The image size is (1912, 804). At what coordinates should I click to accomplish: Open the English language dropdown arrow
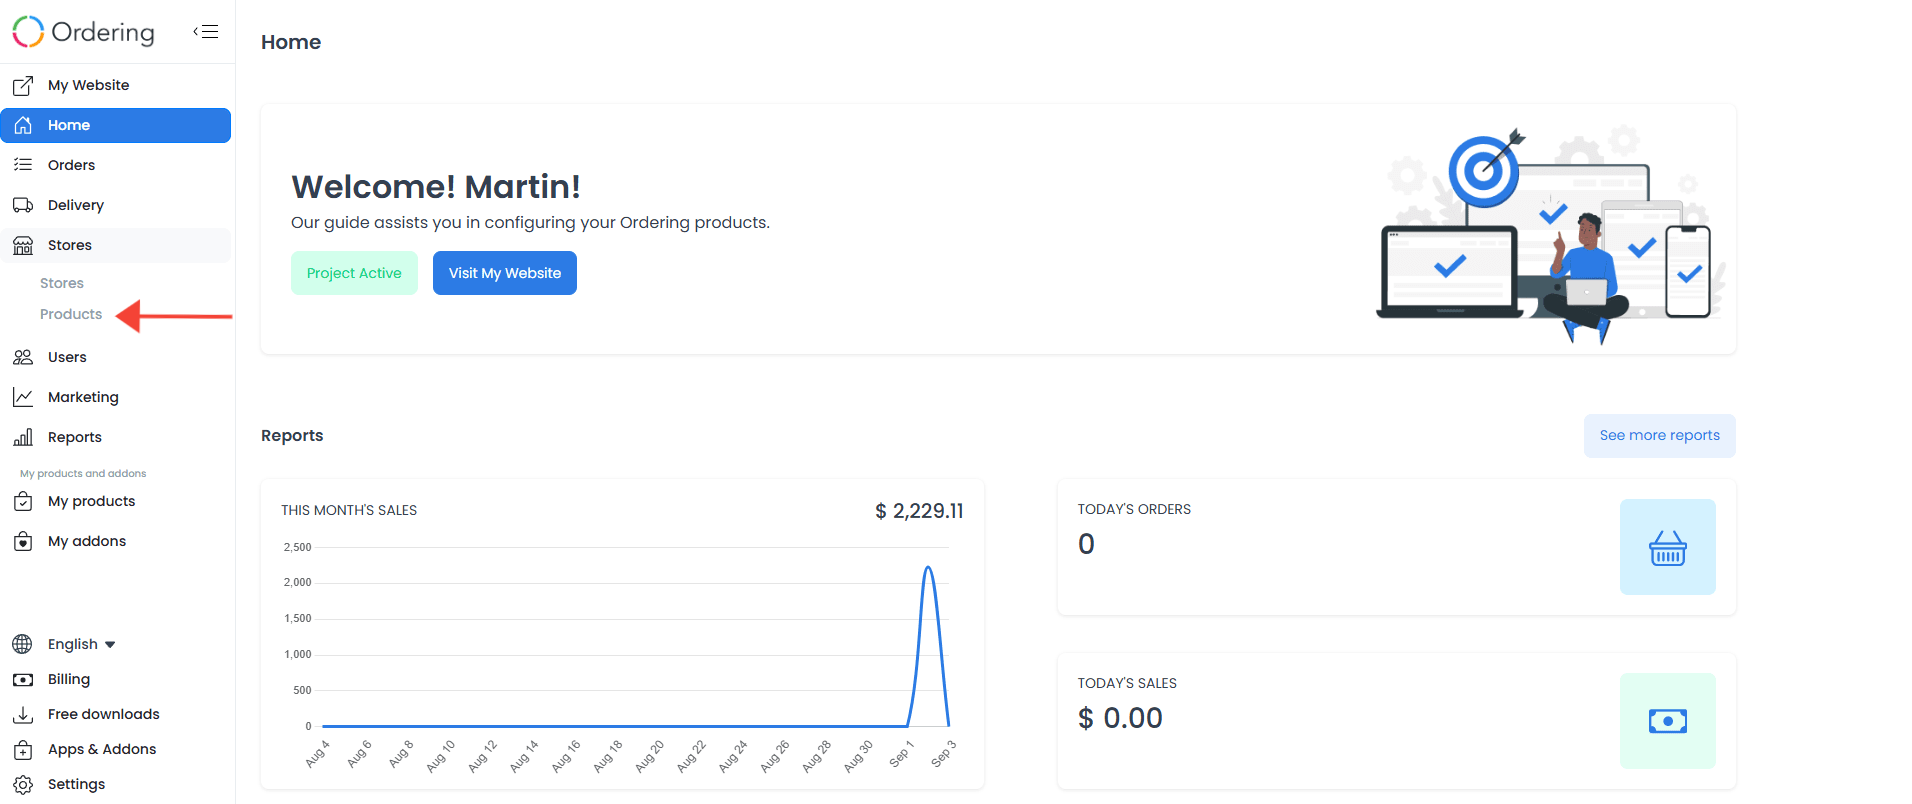coord(110,645)
